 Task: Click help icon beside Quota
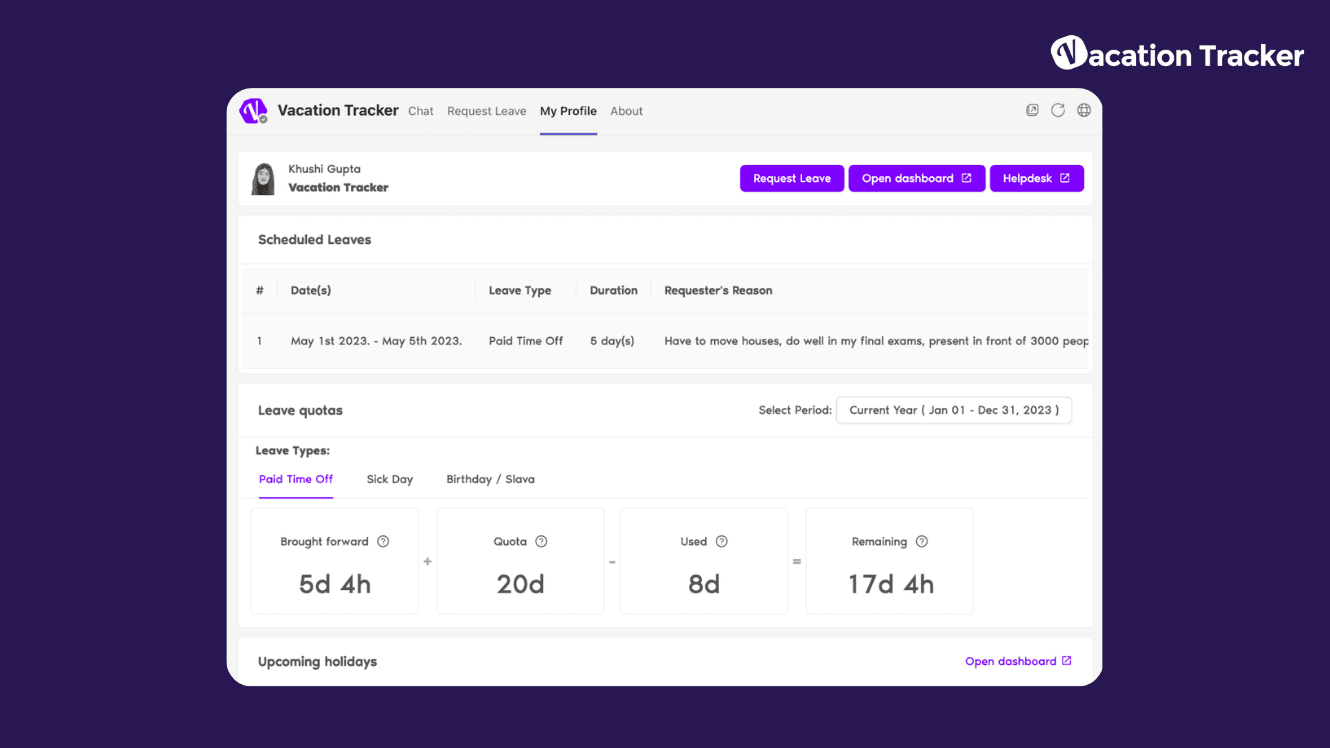coord(541,542)
